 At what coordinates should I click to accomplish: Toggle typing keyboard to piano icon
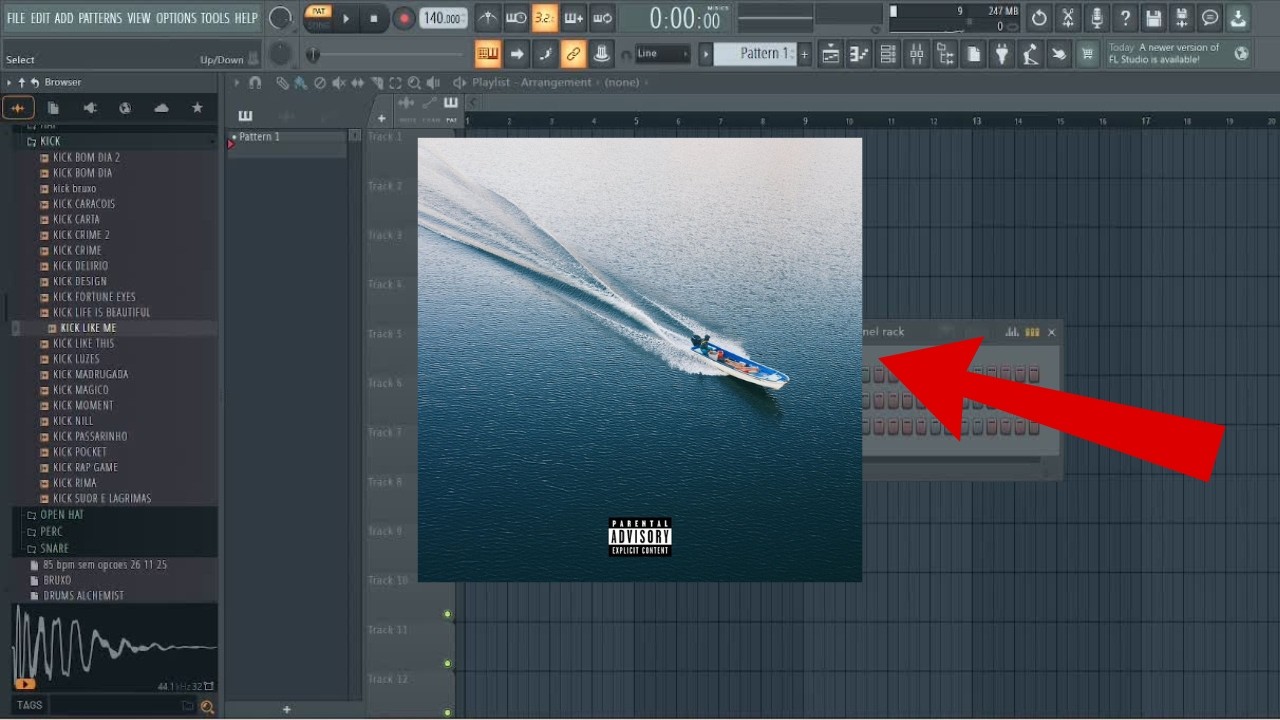point(488,54)
